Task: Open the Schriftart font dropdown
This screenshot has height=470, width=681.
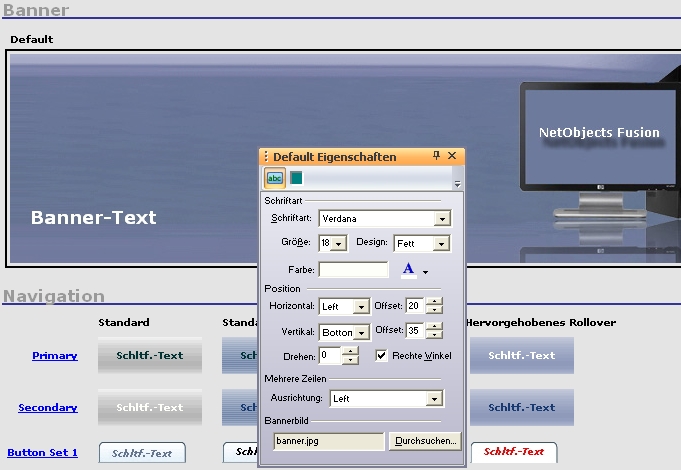Action: pos(442,218)
